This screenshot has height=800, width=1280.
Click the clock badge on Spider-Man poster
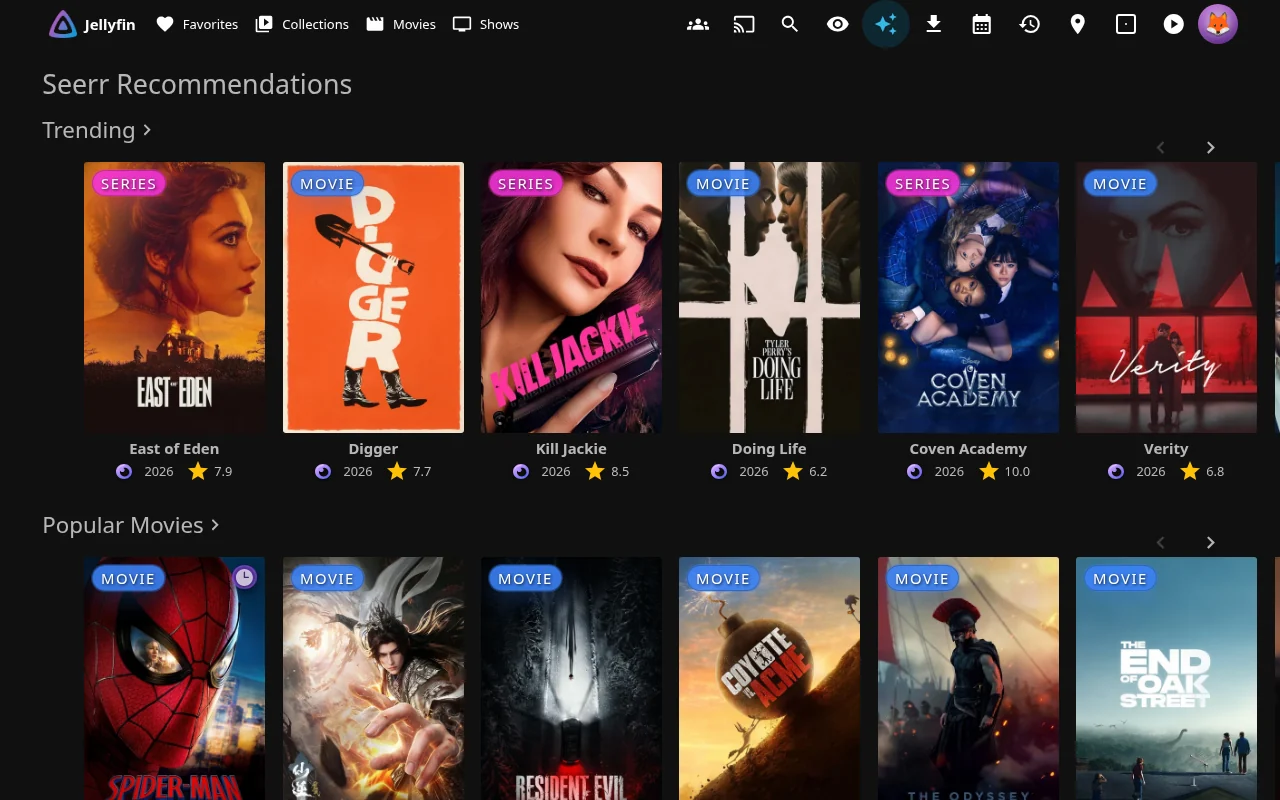click(244, 577)
